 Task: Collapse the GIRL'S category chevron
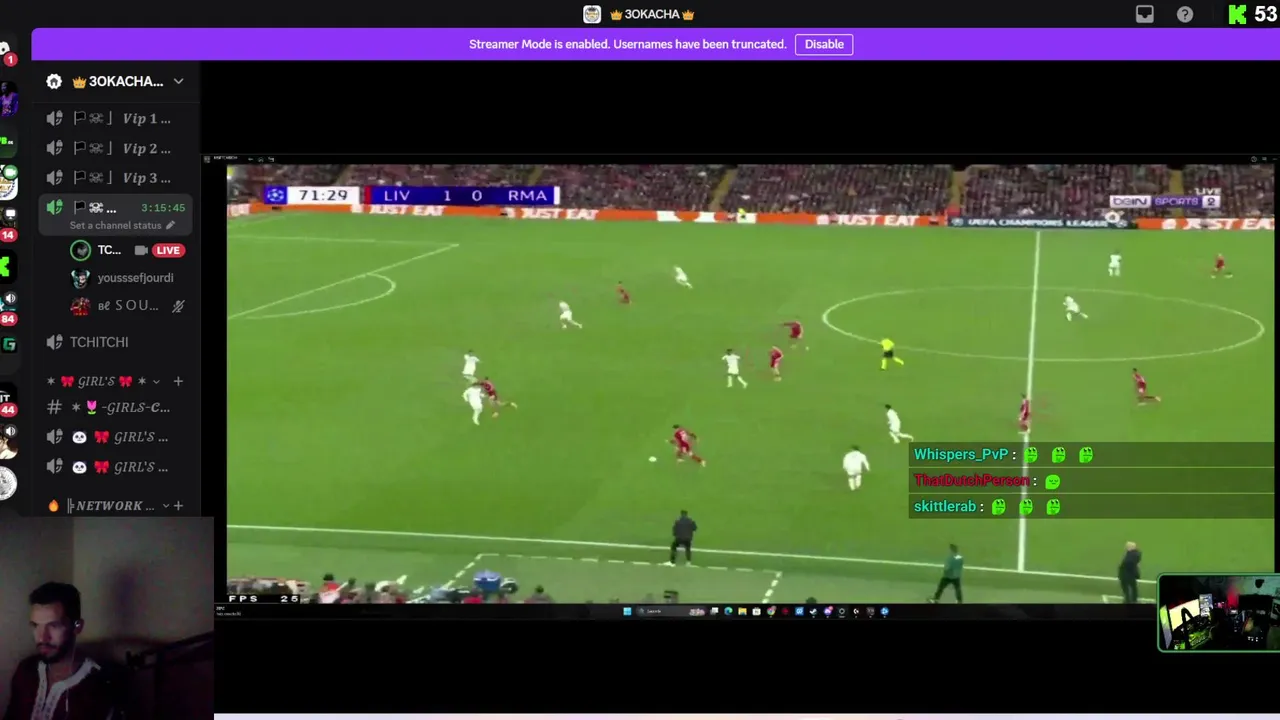pos(156,381)
